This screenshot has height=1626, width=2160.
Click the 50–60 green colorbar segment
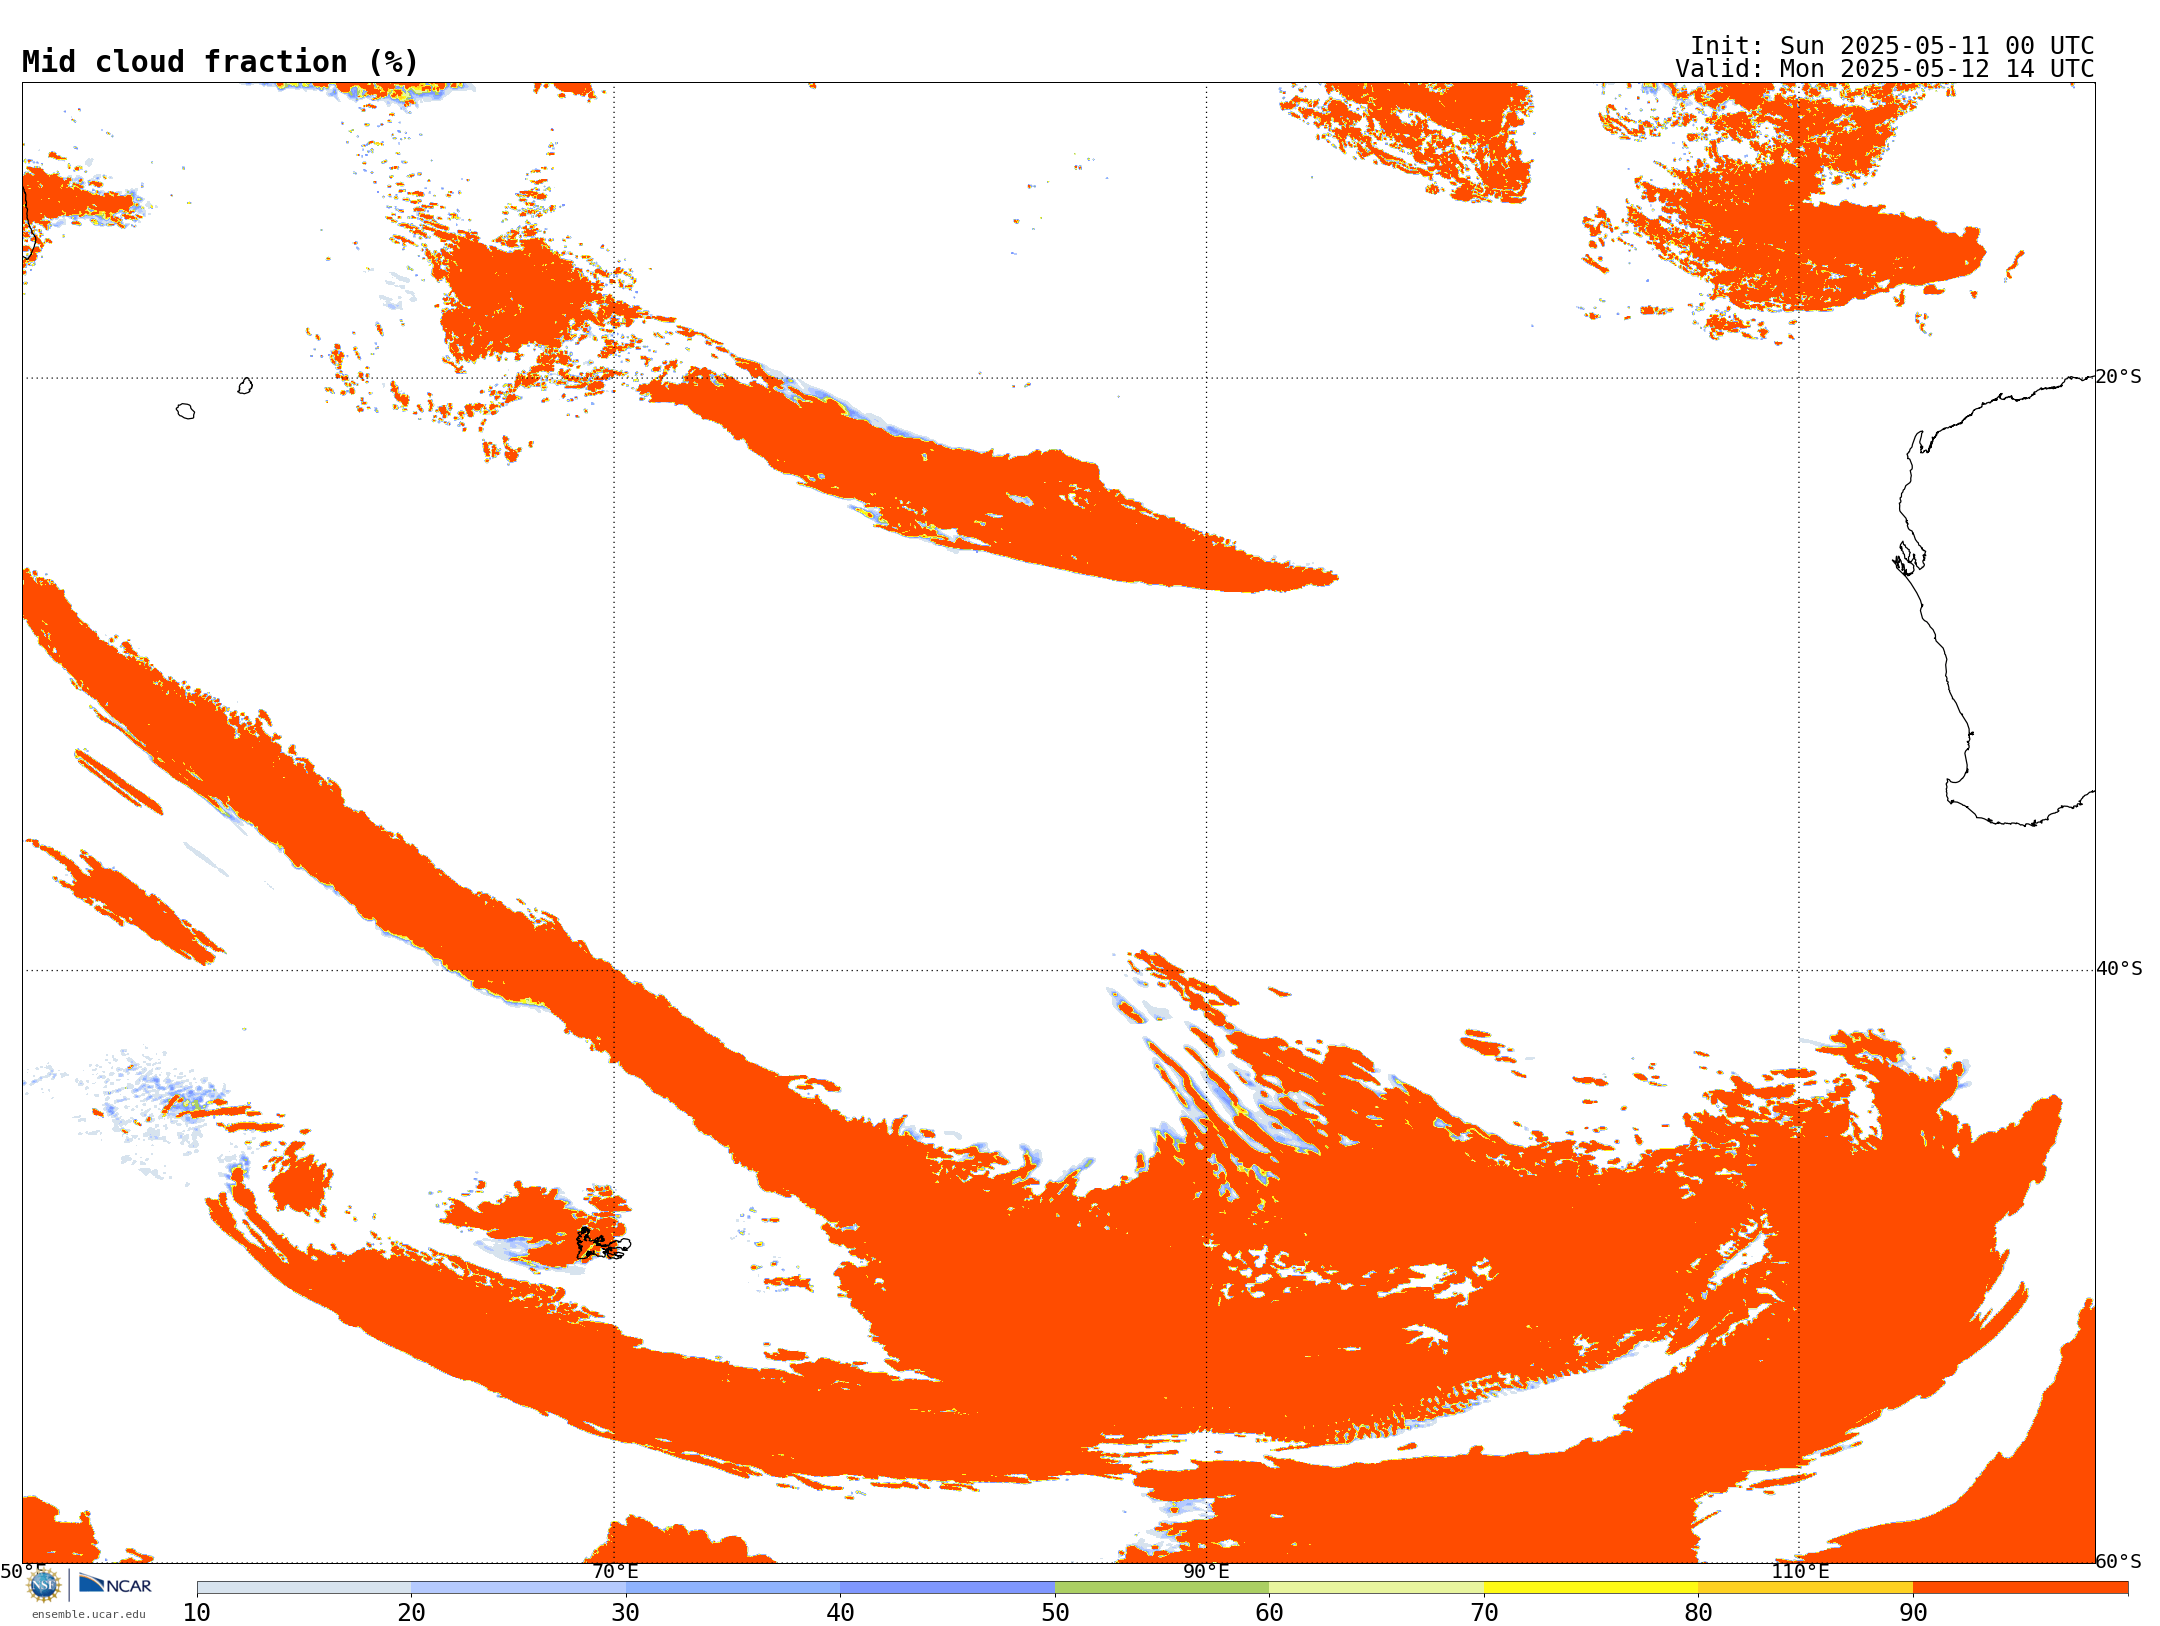[1162, 1588]
